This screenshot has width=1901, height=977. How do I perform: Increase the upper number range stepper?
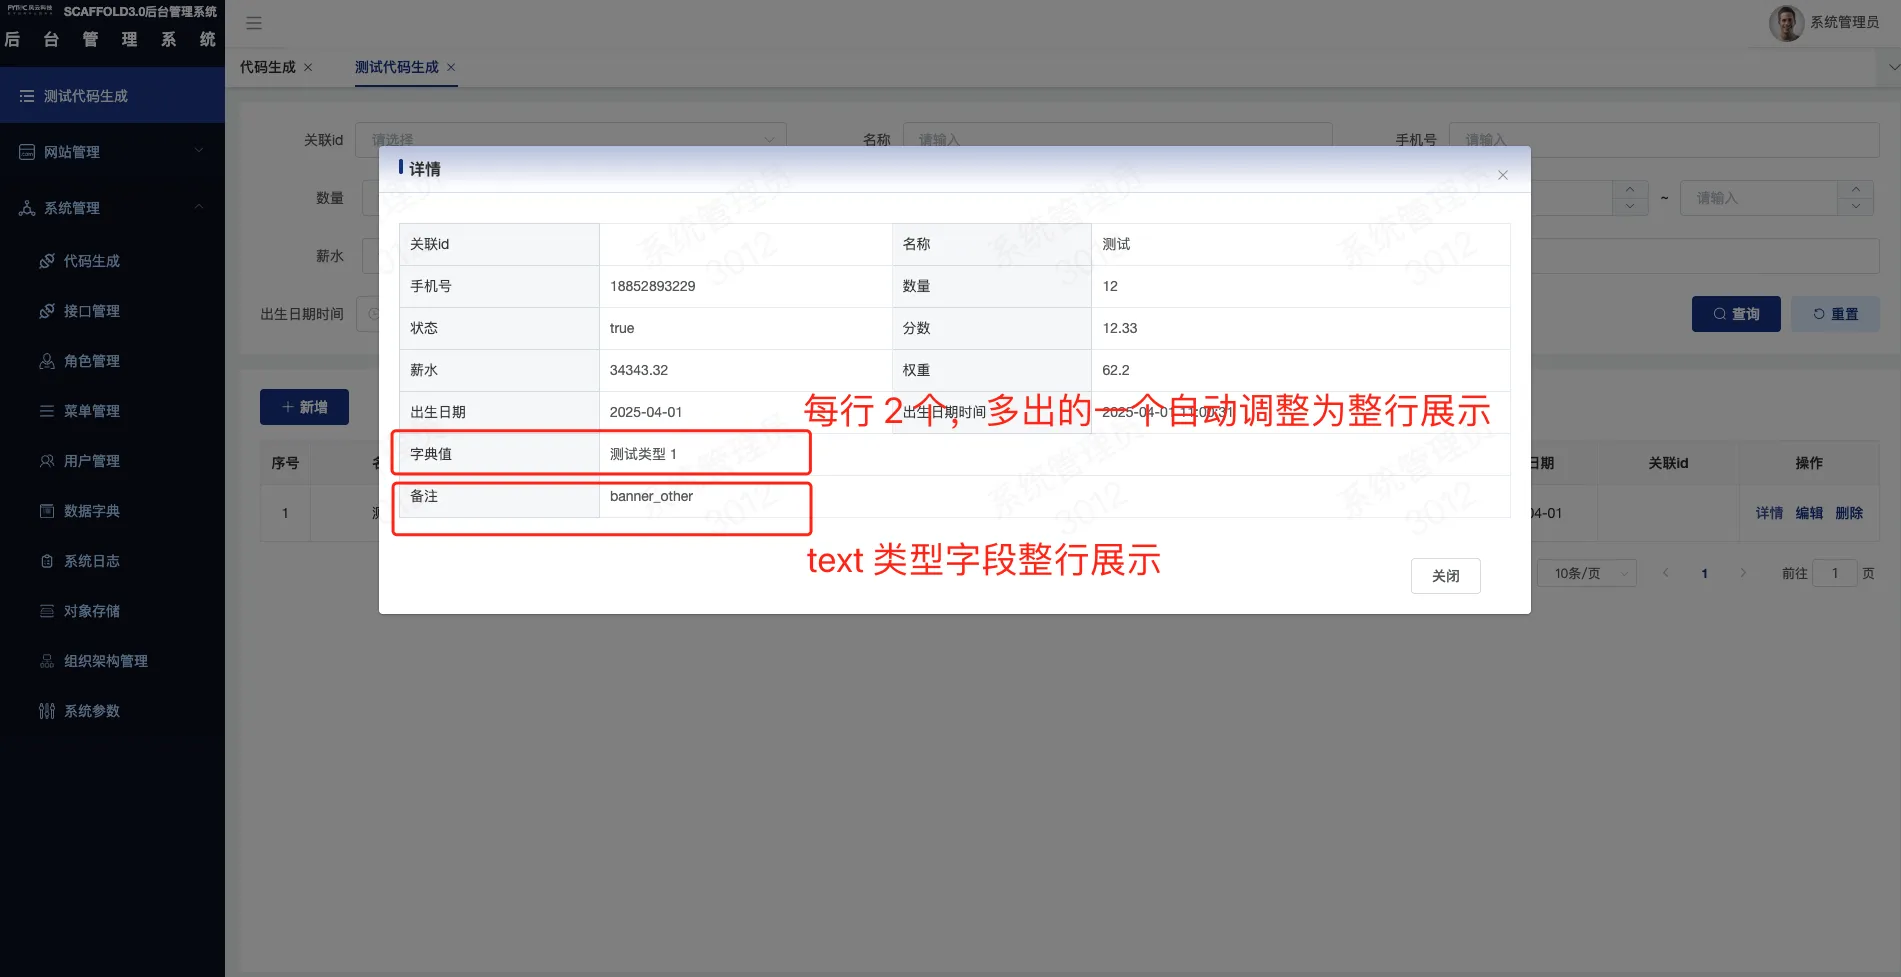[1856, 189]
